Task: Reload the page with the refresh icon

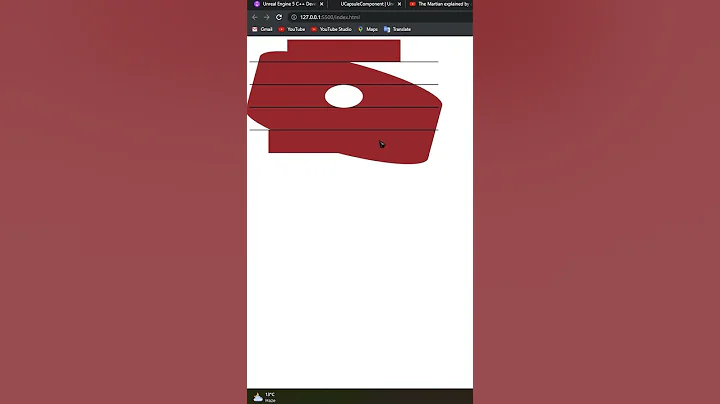Action: pyautogui.click(x=279, y=17)
